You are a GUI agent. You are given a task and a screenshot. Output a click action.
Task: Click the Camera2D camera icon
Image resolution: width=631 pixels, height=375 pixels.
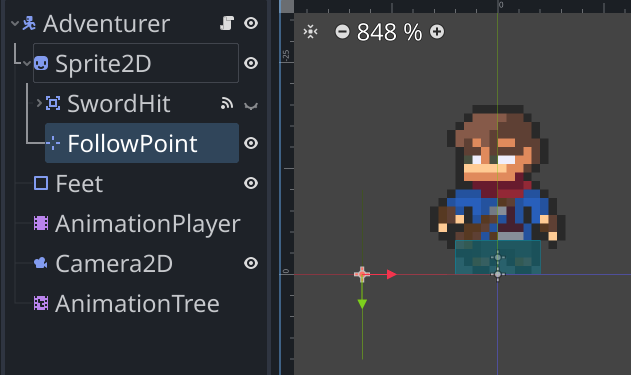[x=41, y=263]
